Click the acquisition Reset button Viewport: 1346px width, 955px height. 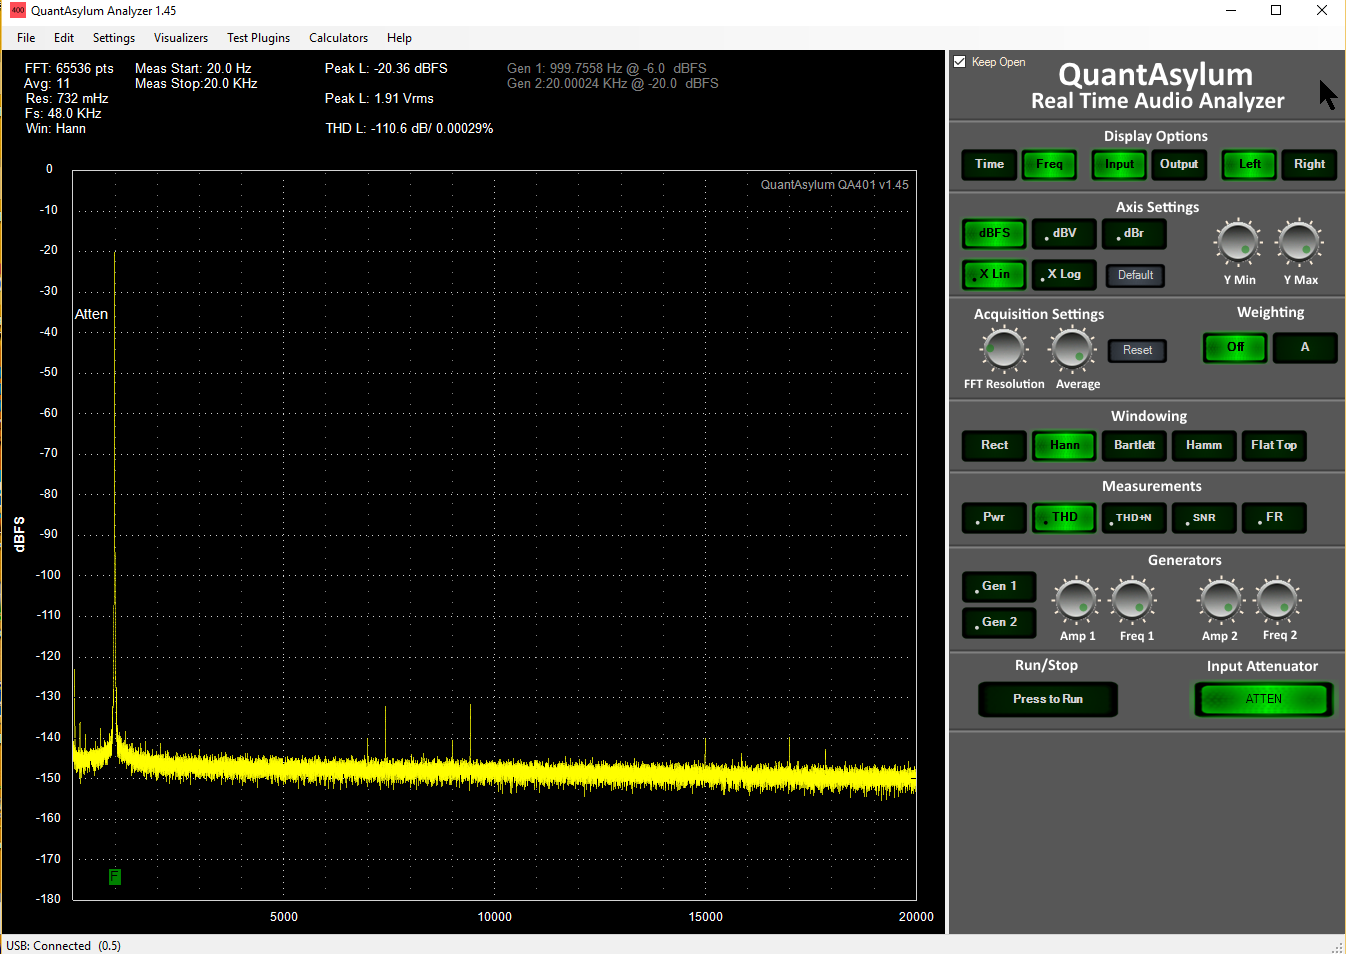point(1137,351)
